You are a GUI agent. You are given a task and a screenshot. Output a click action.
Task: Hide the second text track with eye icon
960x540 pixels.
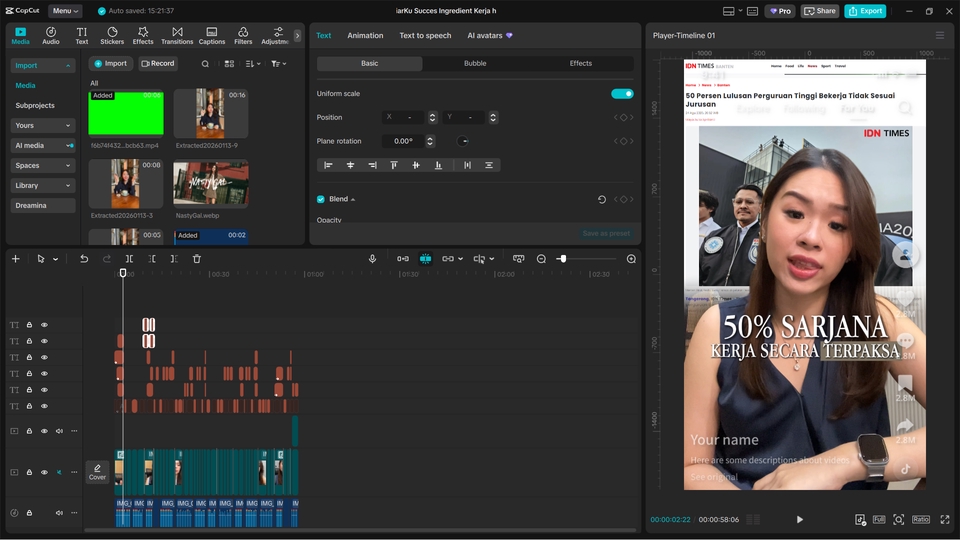(44, 341)
